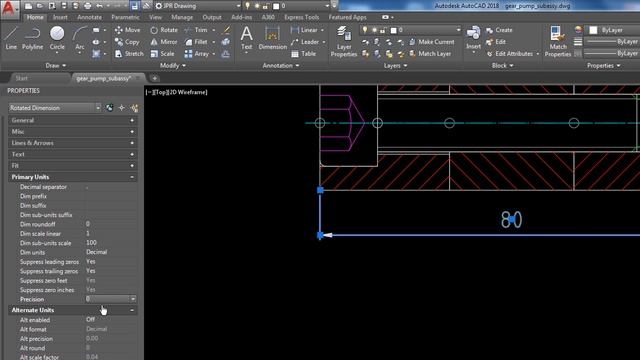Screen dimensions: 640x360
Task: Toggle layer freeze sun in Layers panel
Action: 374,30
